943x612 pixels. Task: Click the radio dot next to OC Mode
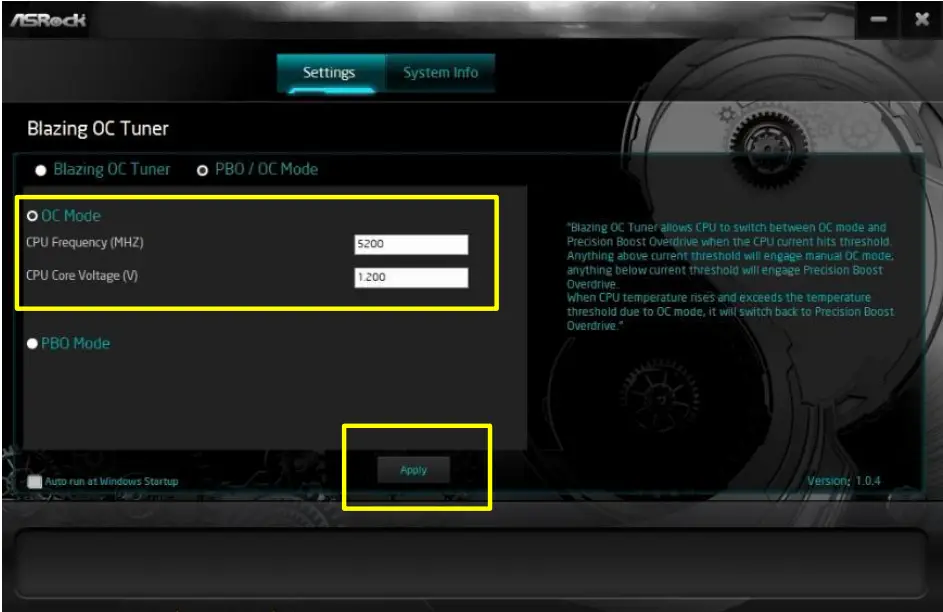pyautogui.click(x=32, y=214)
